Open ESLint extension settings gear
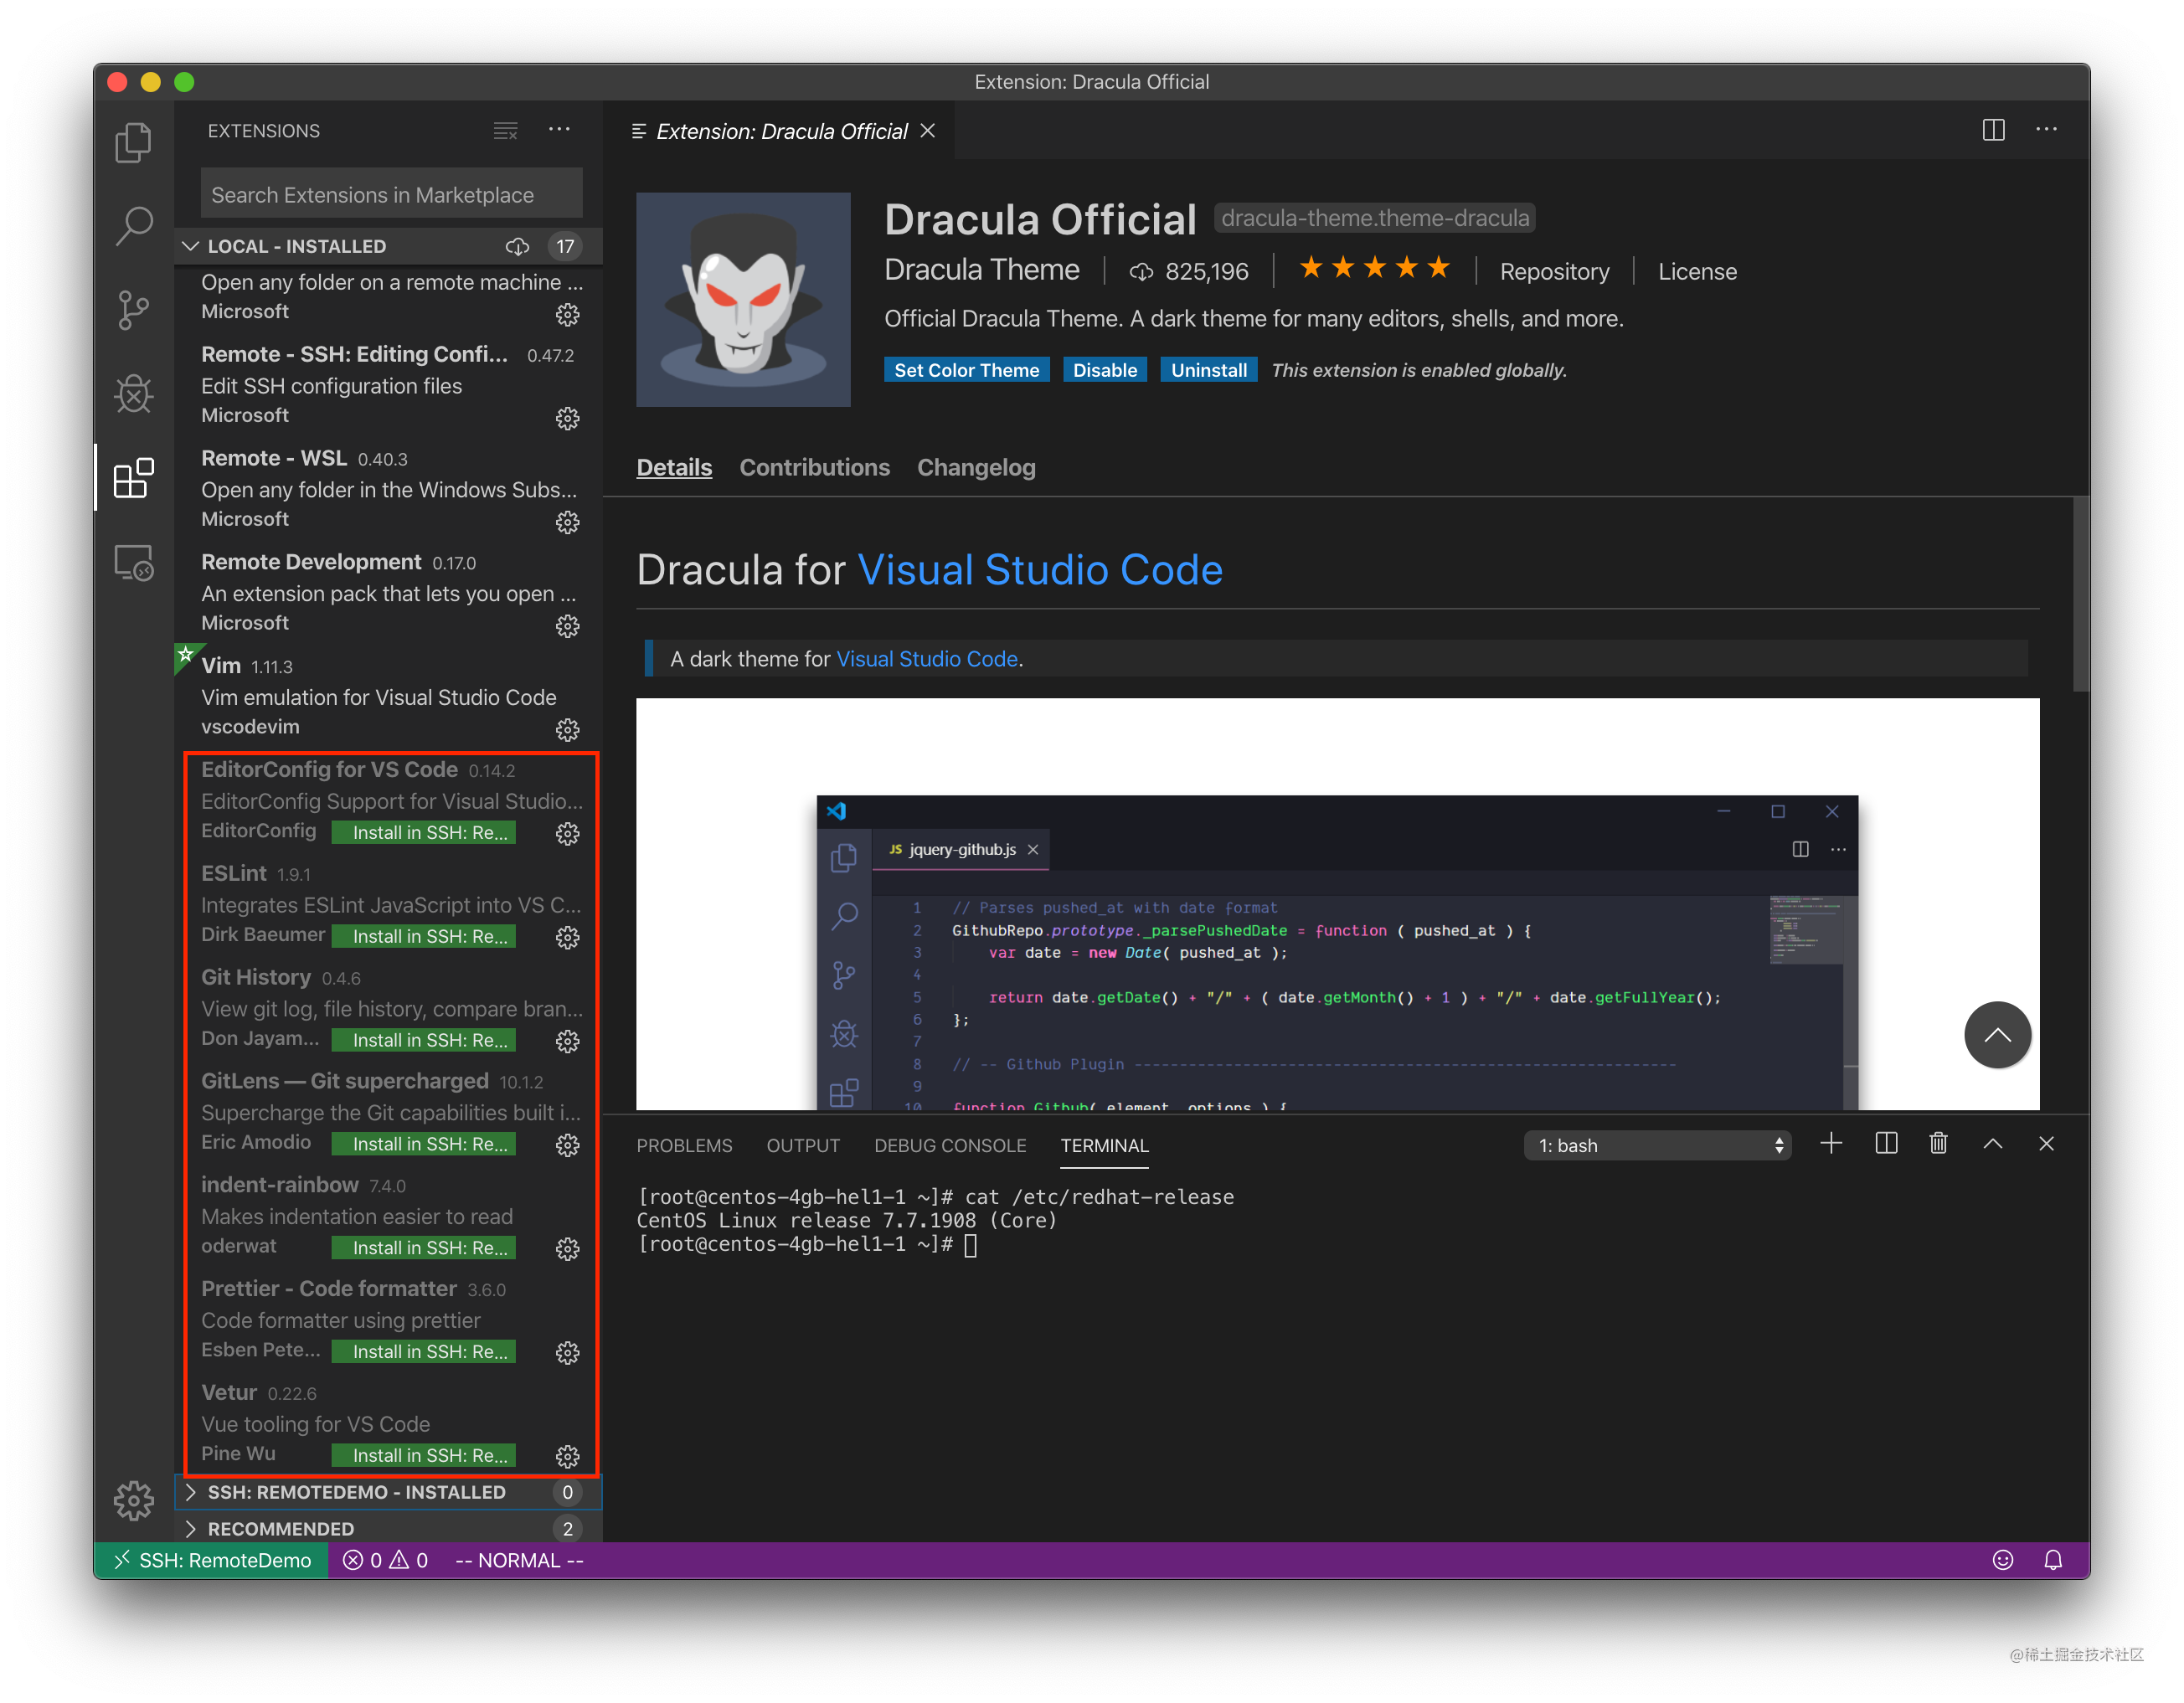The image size is (2184, 1703). coord(567,937)
